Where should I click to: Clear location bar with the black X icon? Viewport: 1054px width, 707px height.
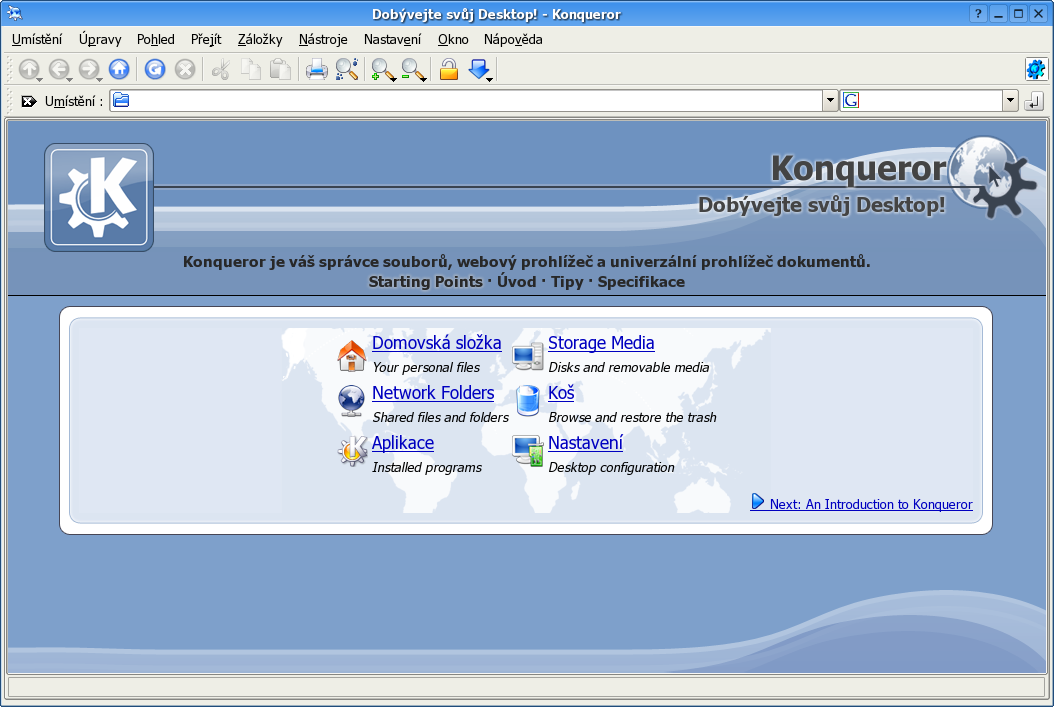click(x=28, y=101)
